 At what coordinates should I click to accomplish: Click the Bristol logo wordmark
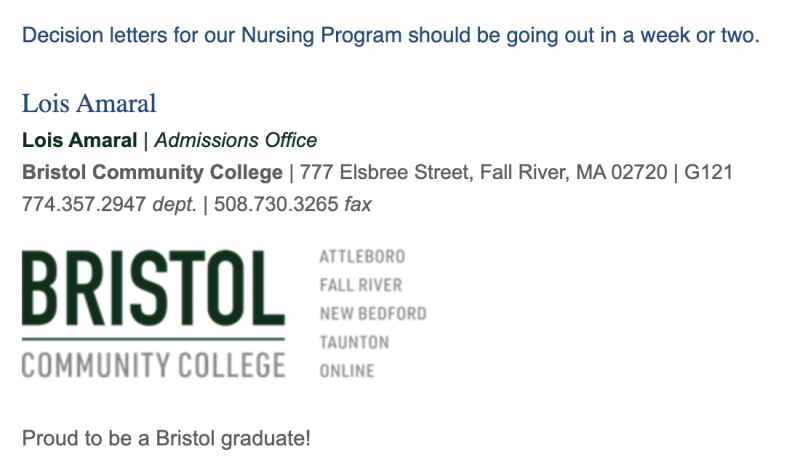(153, 290)
